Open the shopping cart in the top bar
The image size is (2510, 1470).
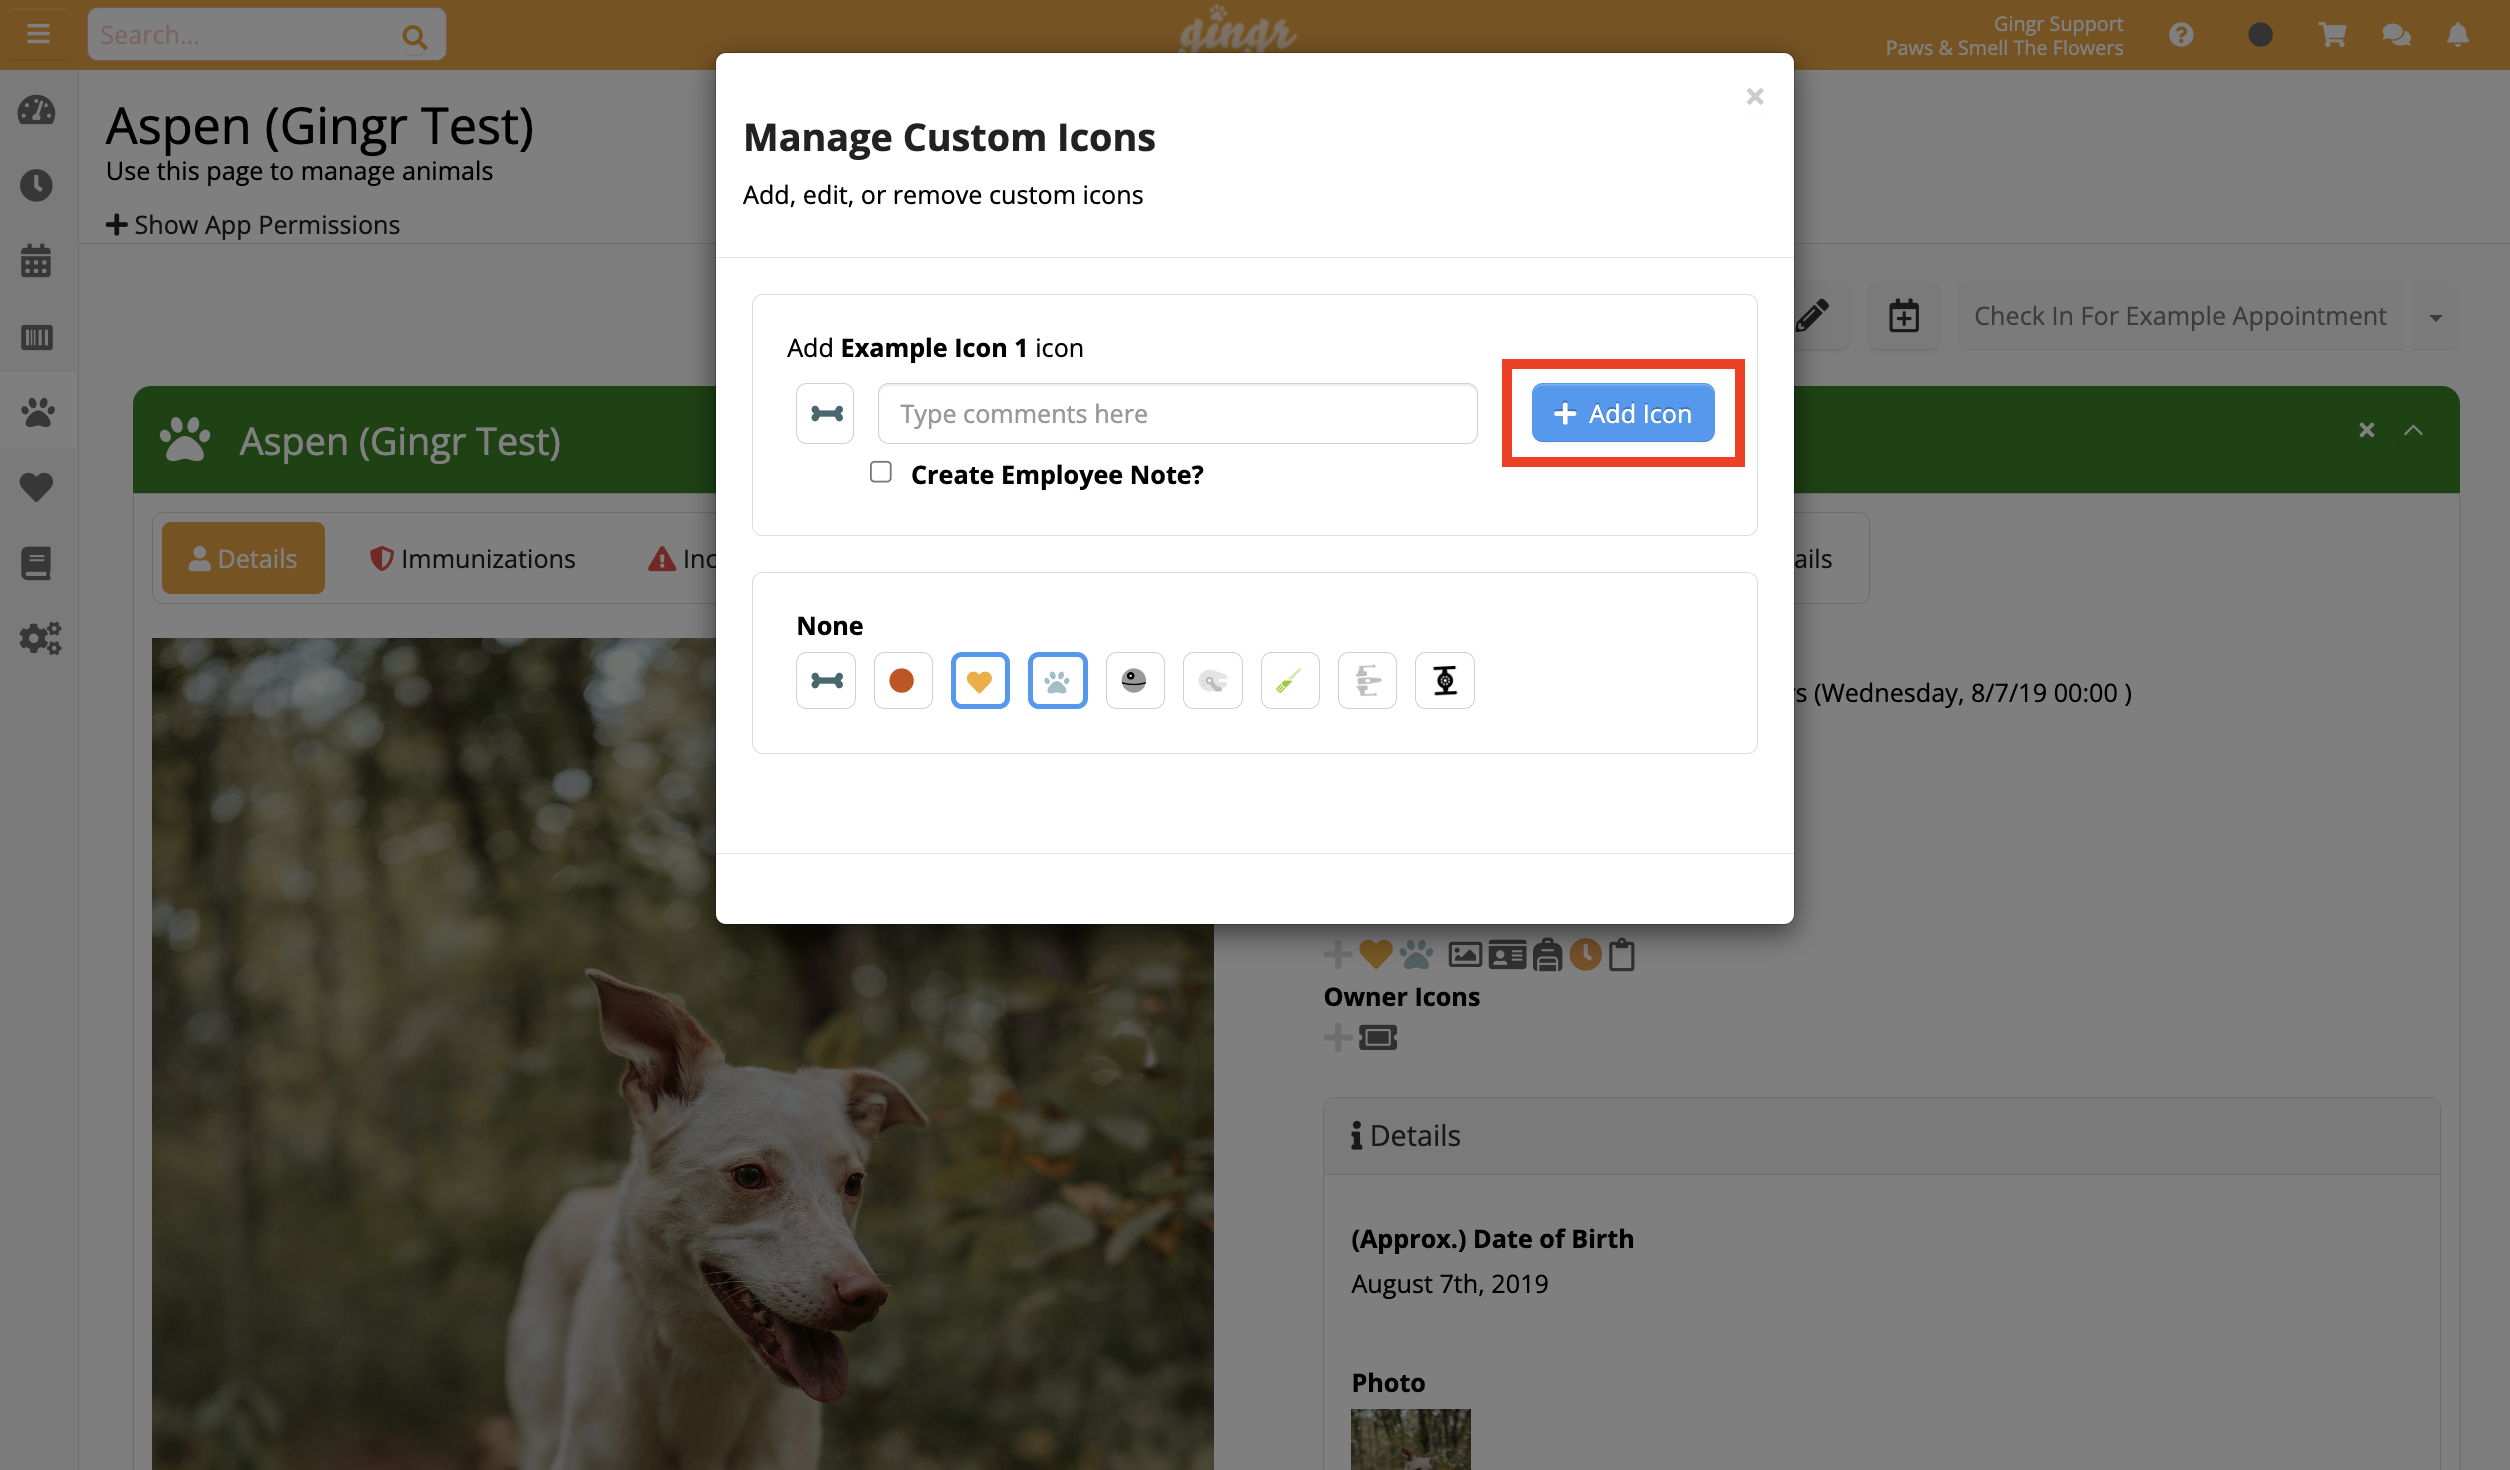(2332, 34)
